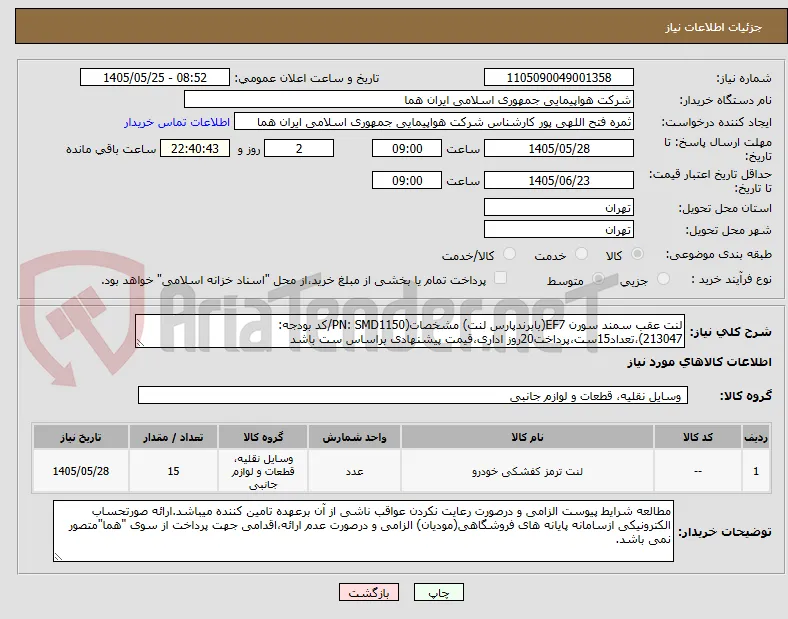This screenshot has width=788, height=619.
Task: Click the buyer notes text area
Action: tap(363, 531)
